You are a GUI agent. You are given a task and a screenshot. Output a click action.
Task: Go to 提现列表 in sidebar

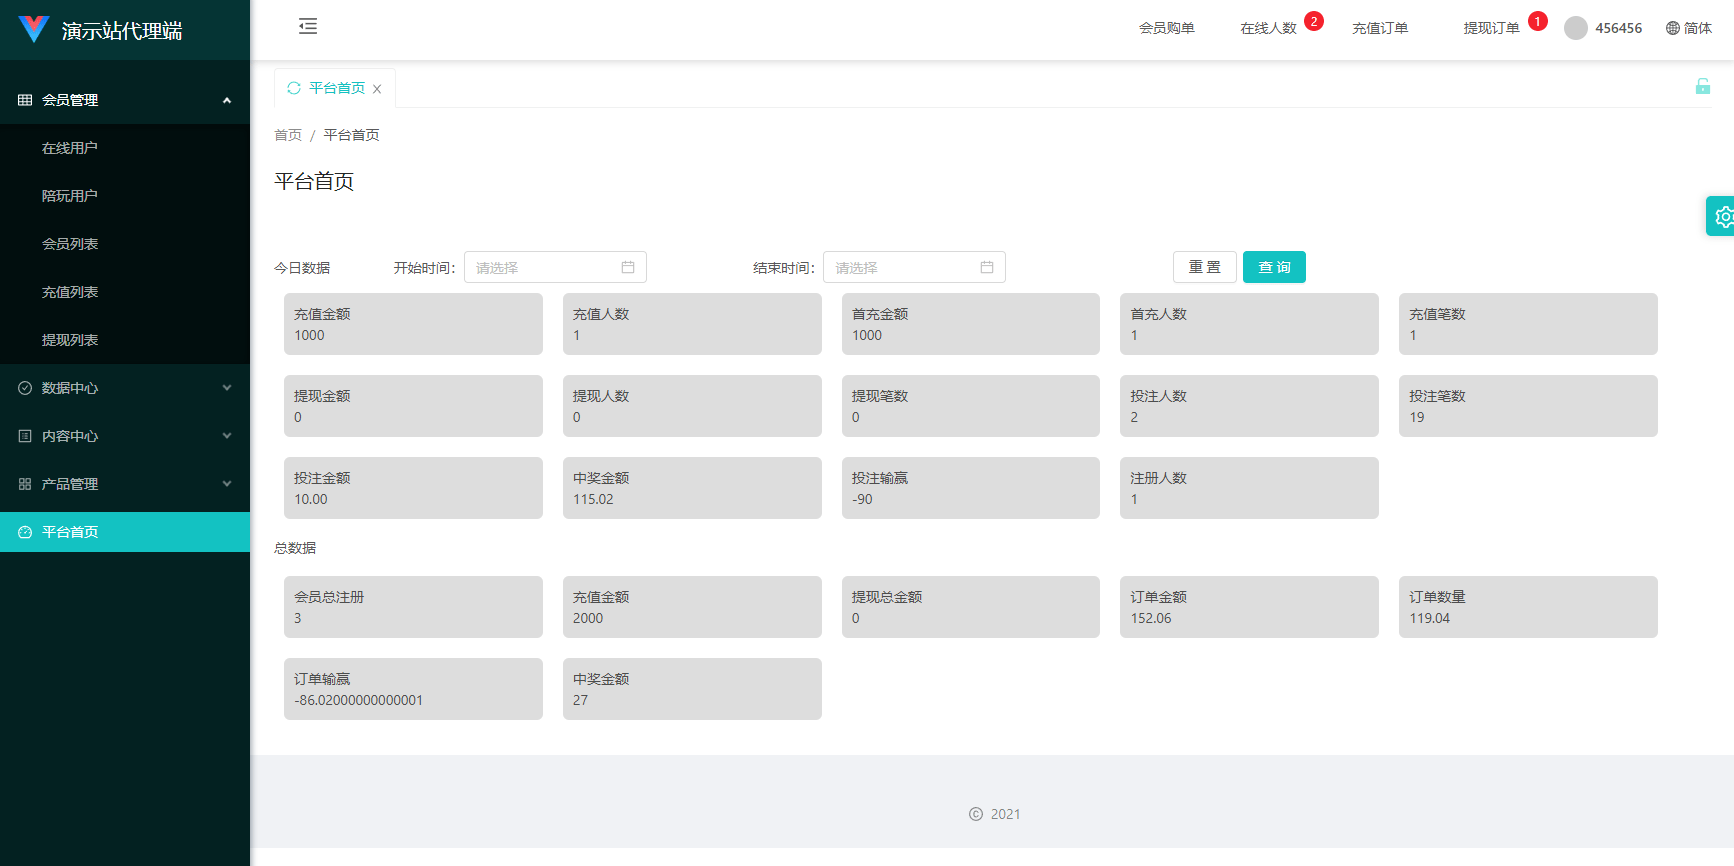pos(70,340)
